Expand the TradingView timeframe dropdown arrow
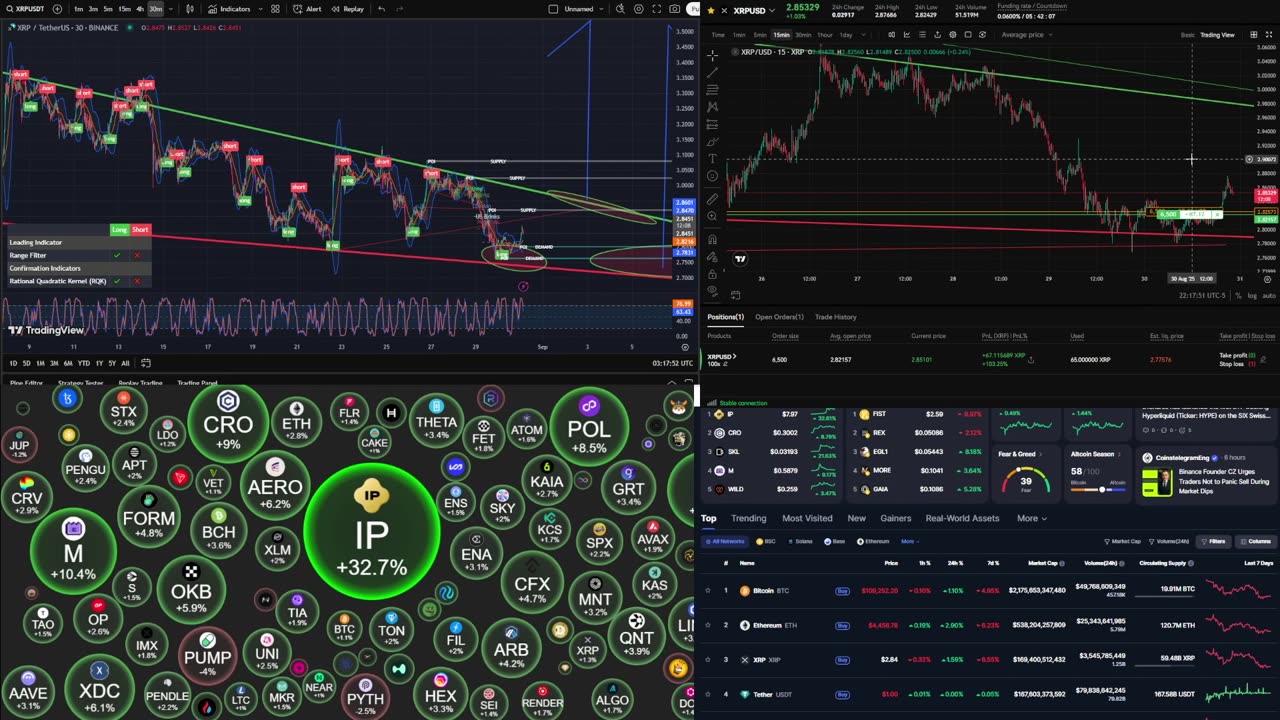Image resolution: width=1280 pixels, height=720 pixels. pyautogui.click(x=171, y=9)
